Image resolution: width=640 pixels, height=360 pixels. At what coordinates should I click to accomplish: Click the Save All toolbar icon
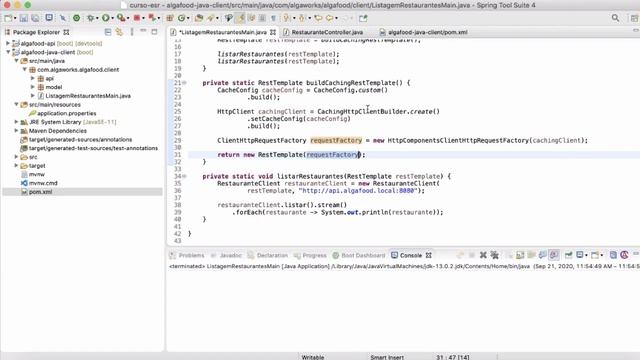(36, 18)
